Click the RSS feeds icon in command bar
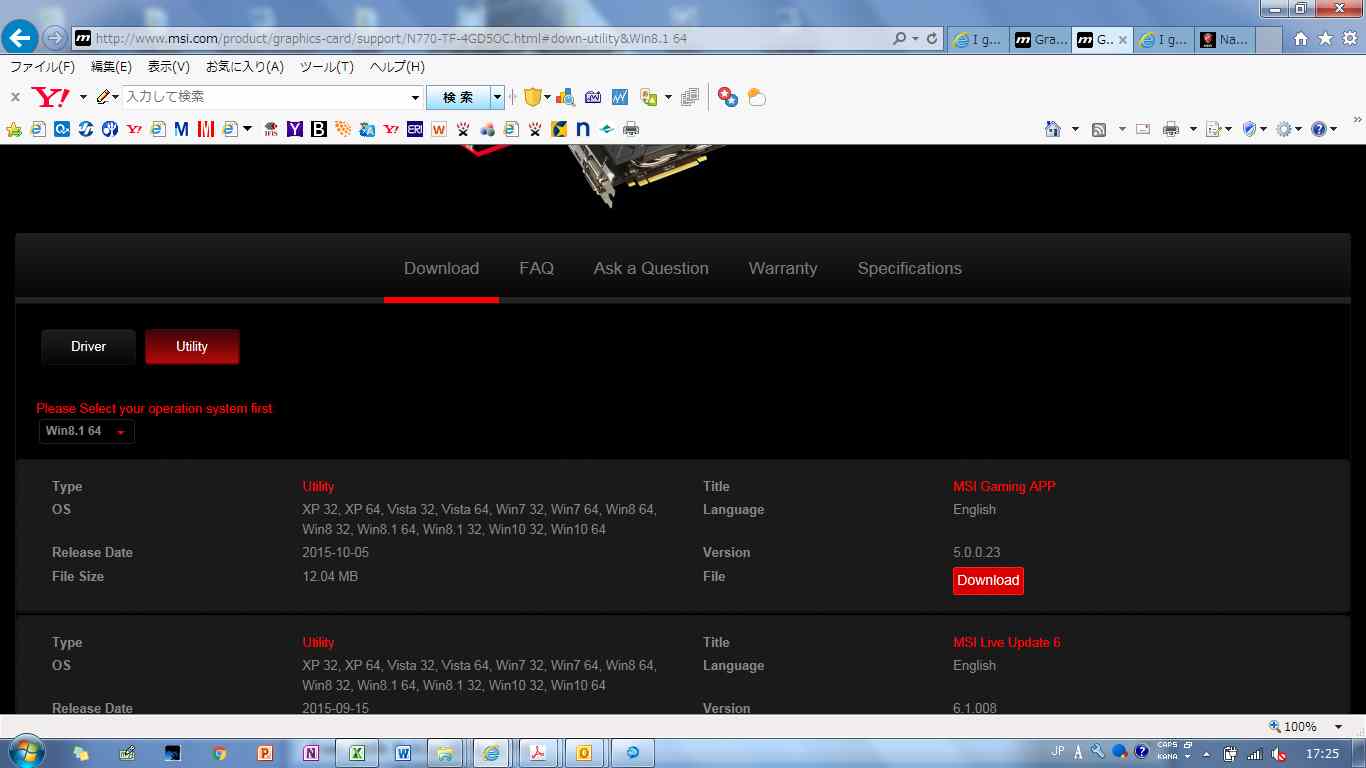Viewport: 1366px width, 768px height. 1099,129
